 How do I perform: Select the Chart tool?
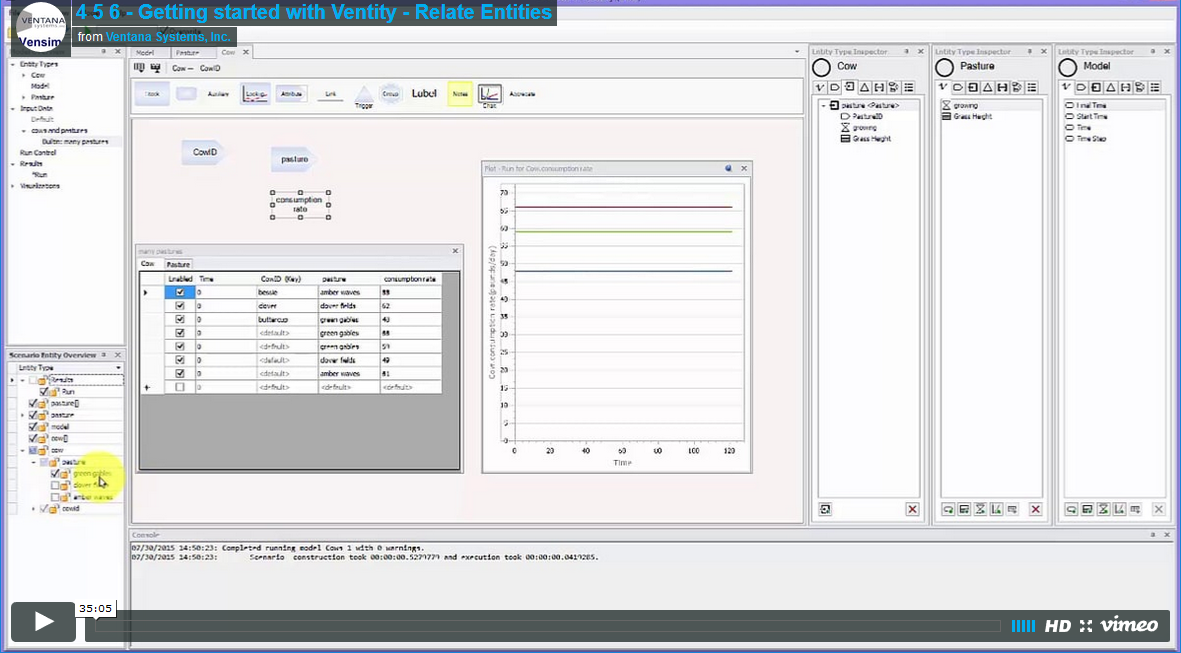pyautogui.click(x=490, y=96)
